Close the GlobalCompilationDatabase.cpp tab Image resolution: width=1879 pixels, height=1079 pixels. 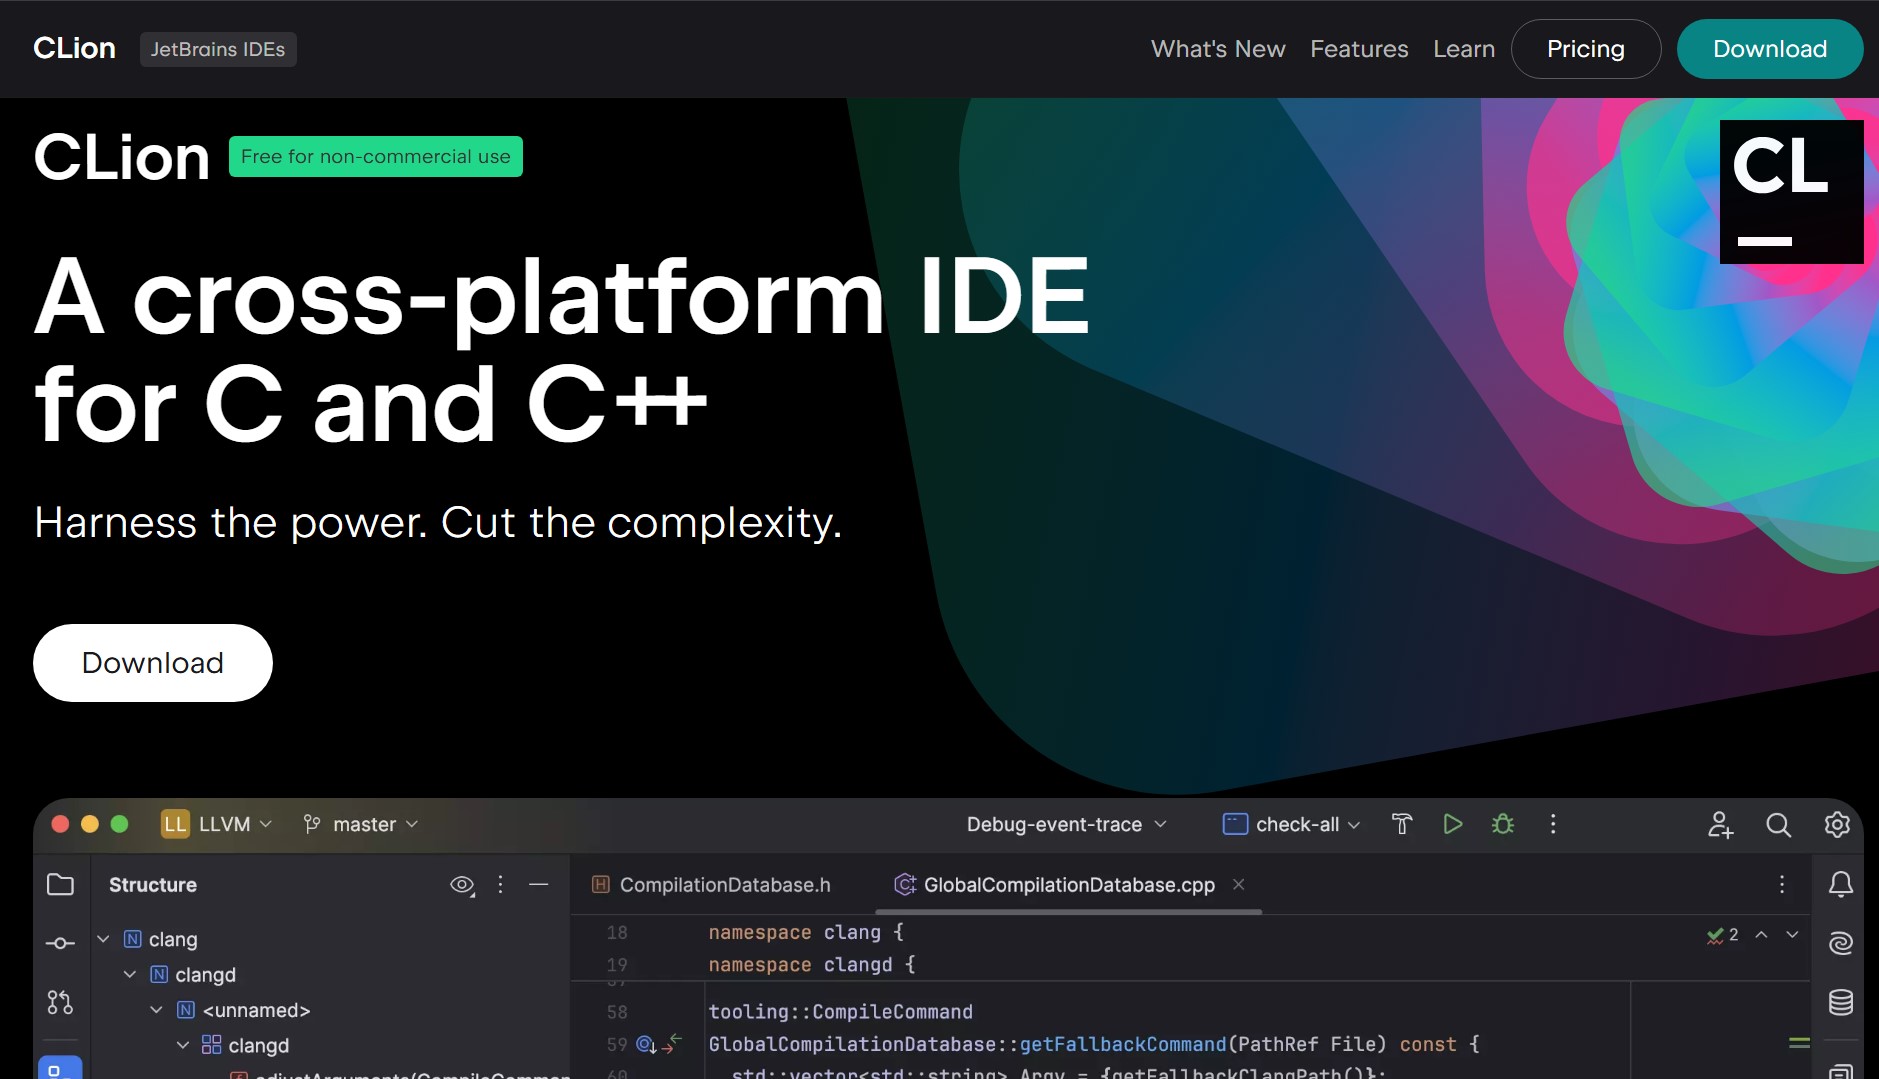(1239, 884)
